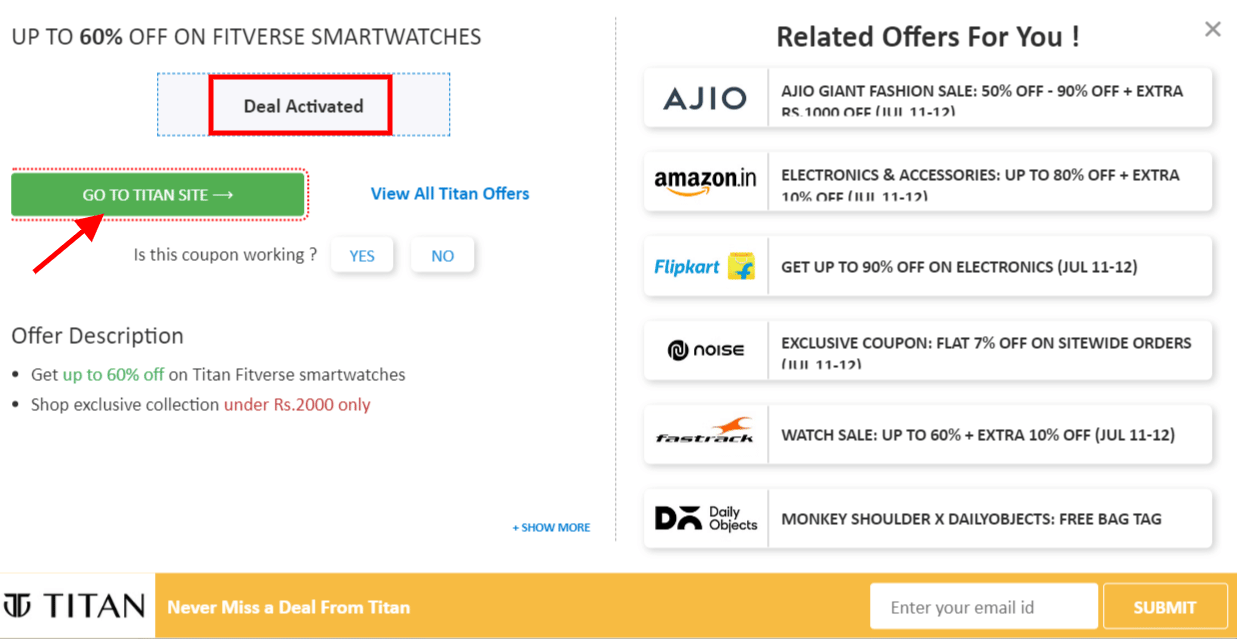This screenshot has height=639, width=1237.
Task: Expand description with Show More
Action: [x=551, y=527]
